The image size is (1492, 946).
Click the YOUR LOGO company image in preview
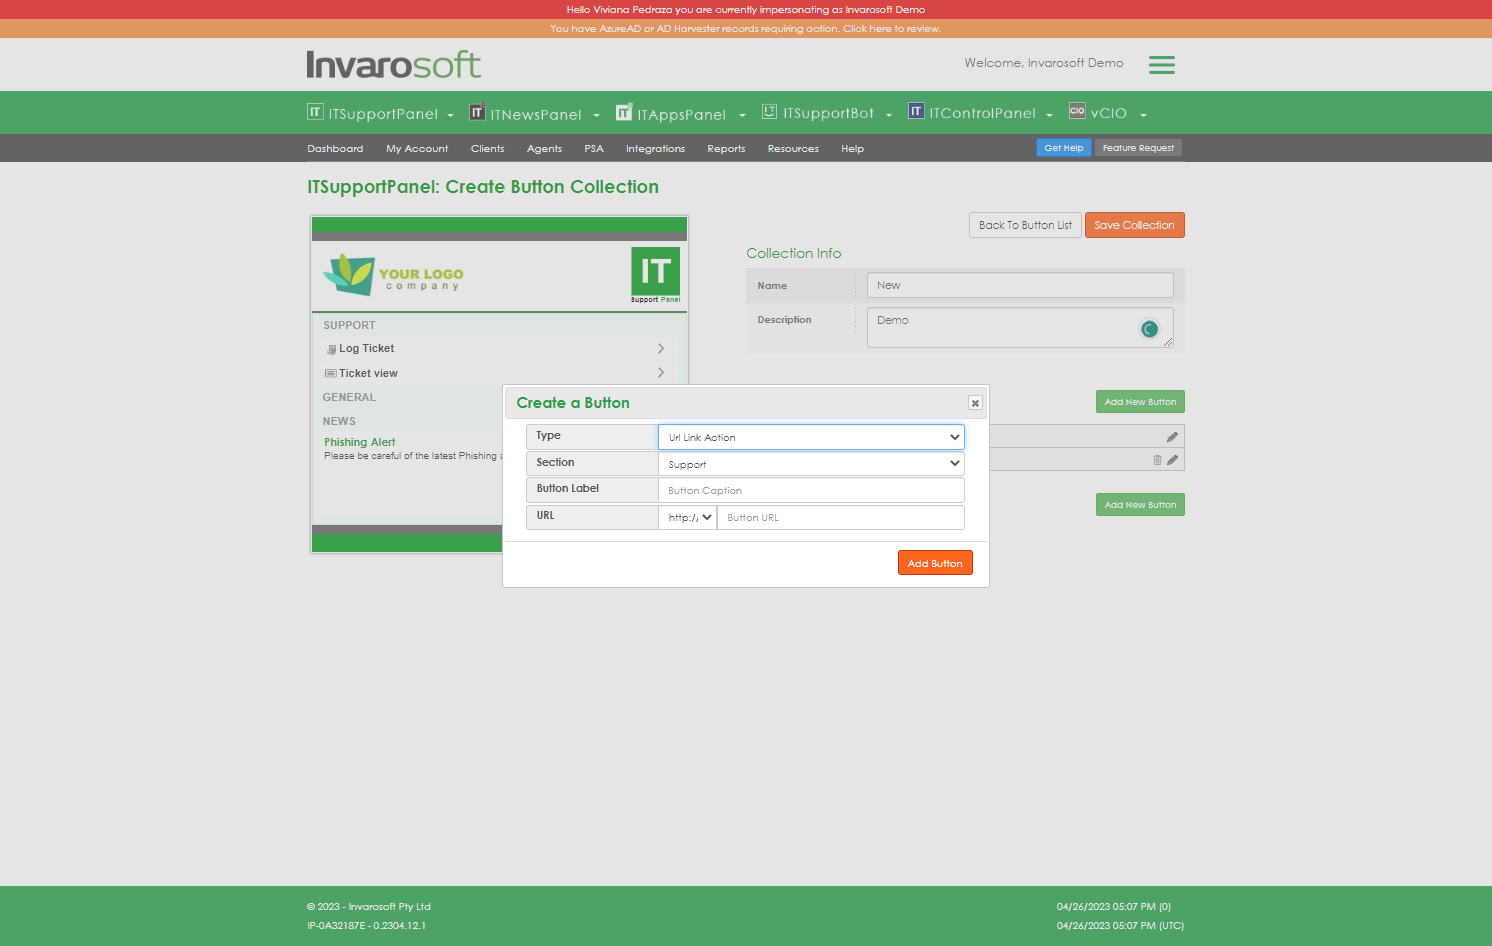pyautogui.click(x=394, y=274)
